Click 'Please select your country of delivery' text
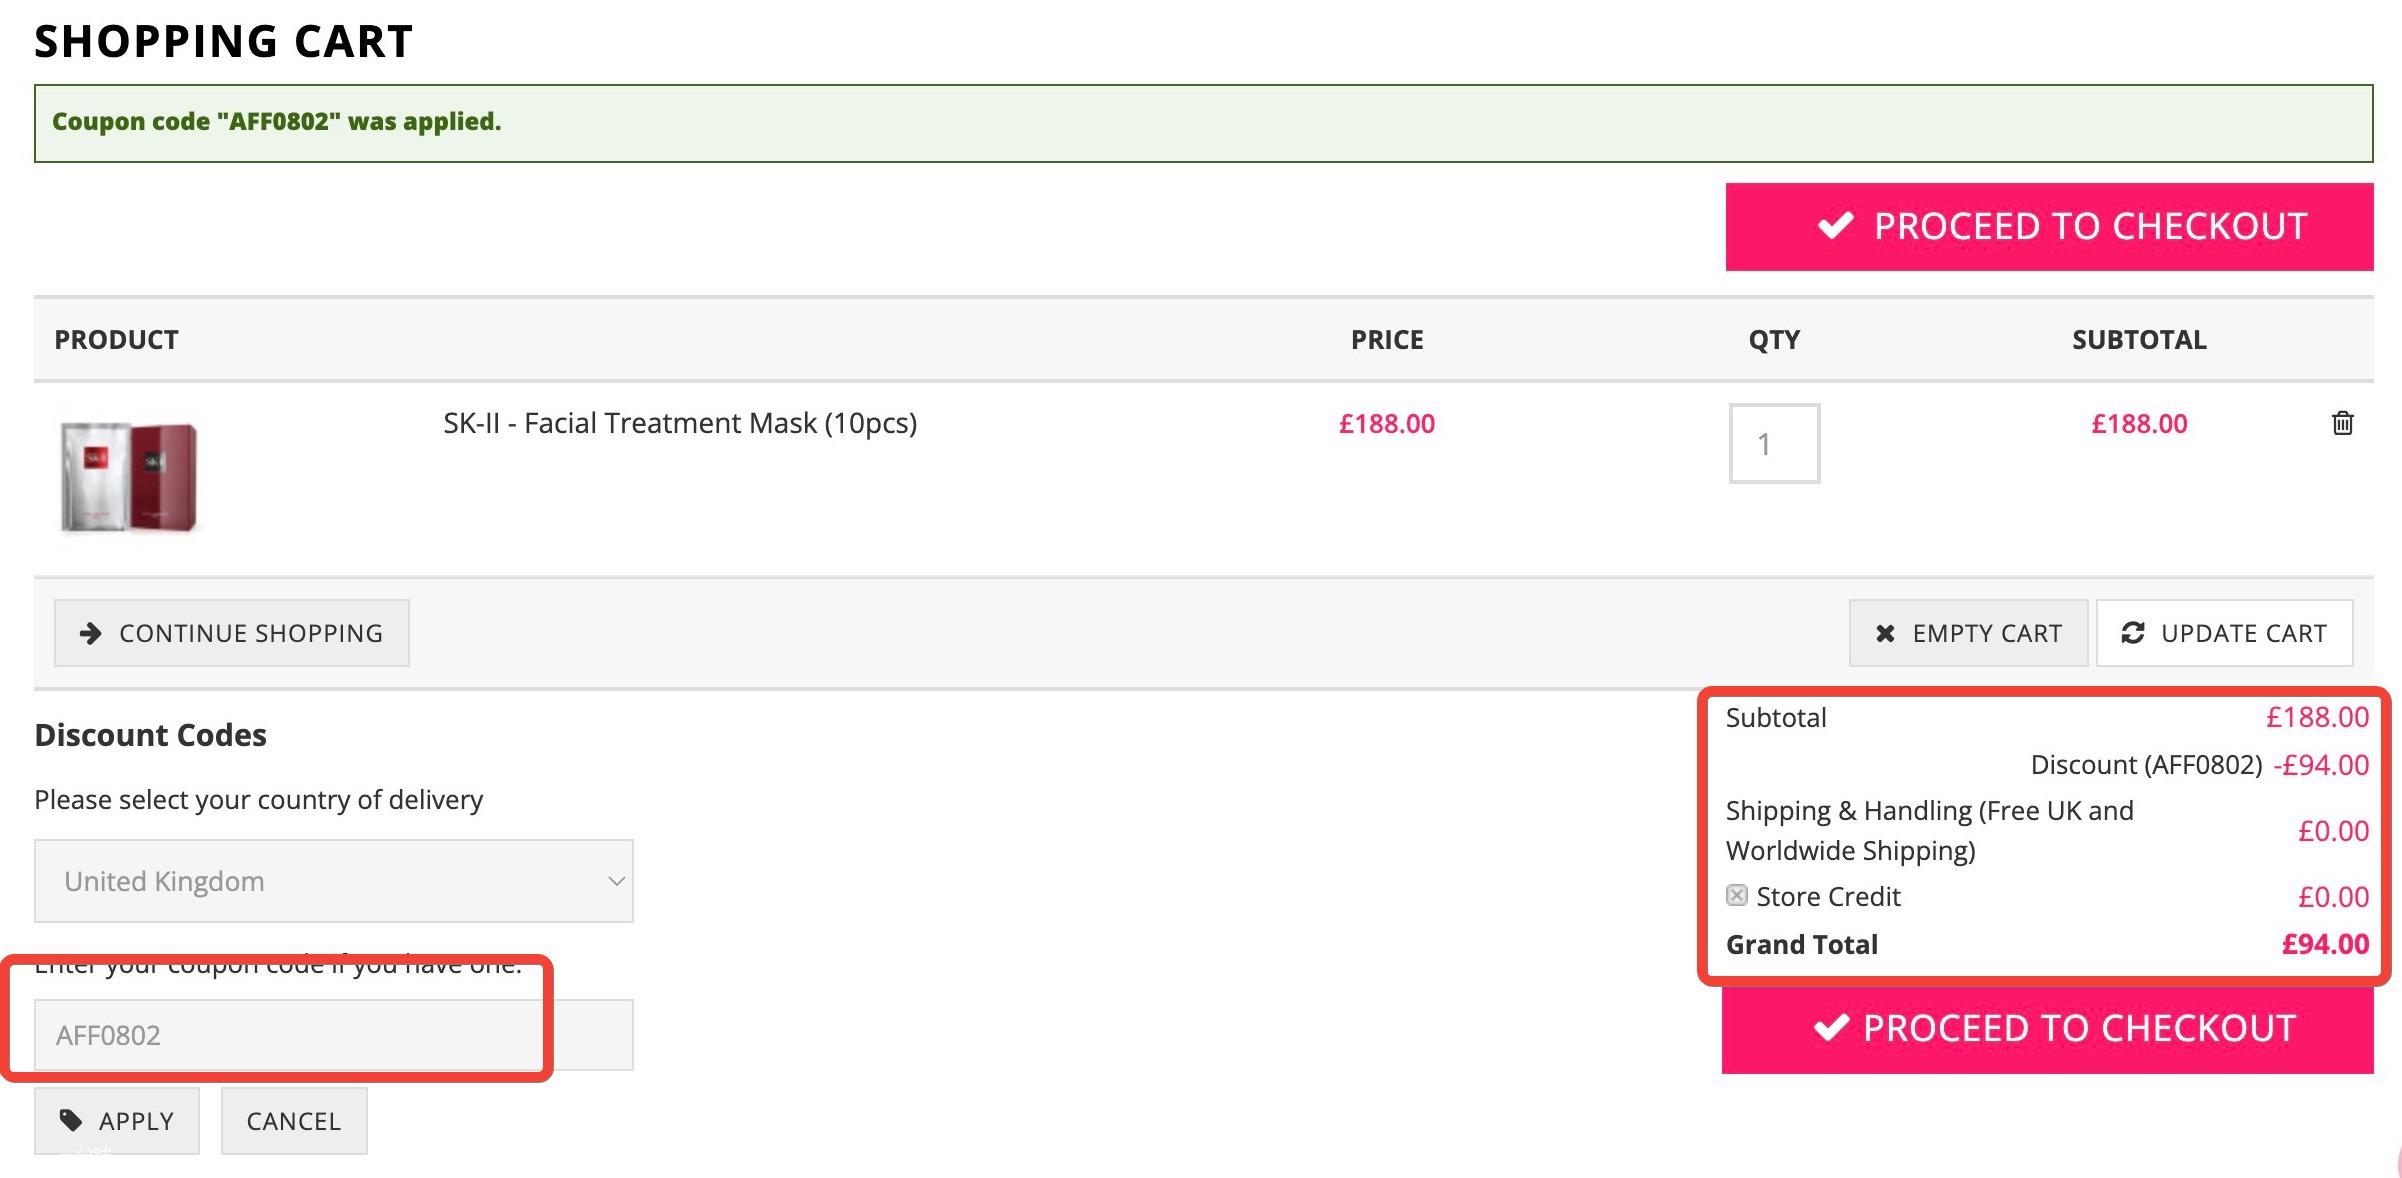This screenshot has width=2402, height=1178. [x=259, y=800]
